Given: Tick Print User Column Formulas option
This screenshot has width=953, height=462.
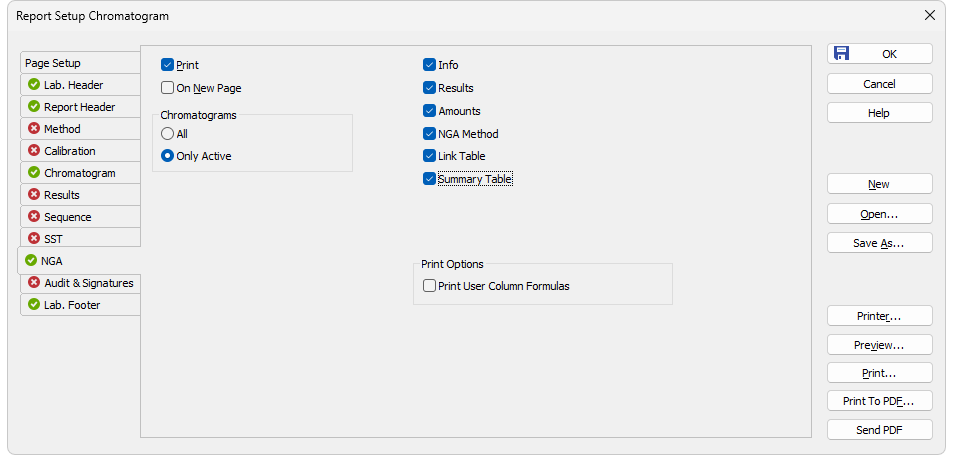Looking at the screenshot, I should (x=430, y=286).
